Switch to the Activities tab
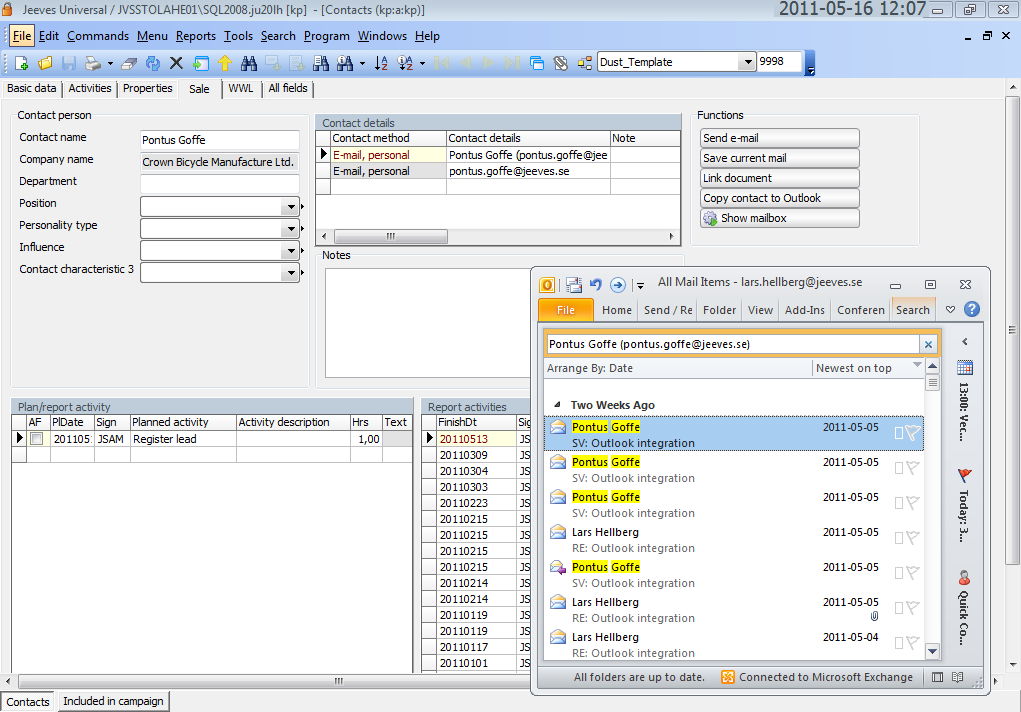Viewport: 1021px width, 712px height. tap(90, 89)
